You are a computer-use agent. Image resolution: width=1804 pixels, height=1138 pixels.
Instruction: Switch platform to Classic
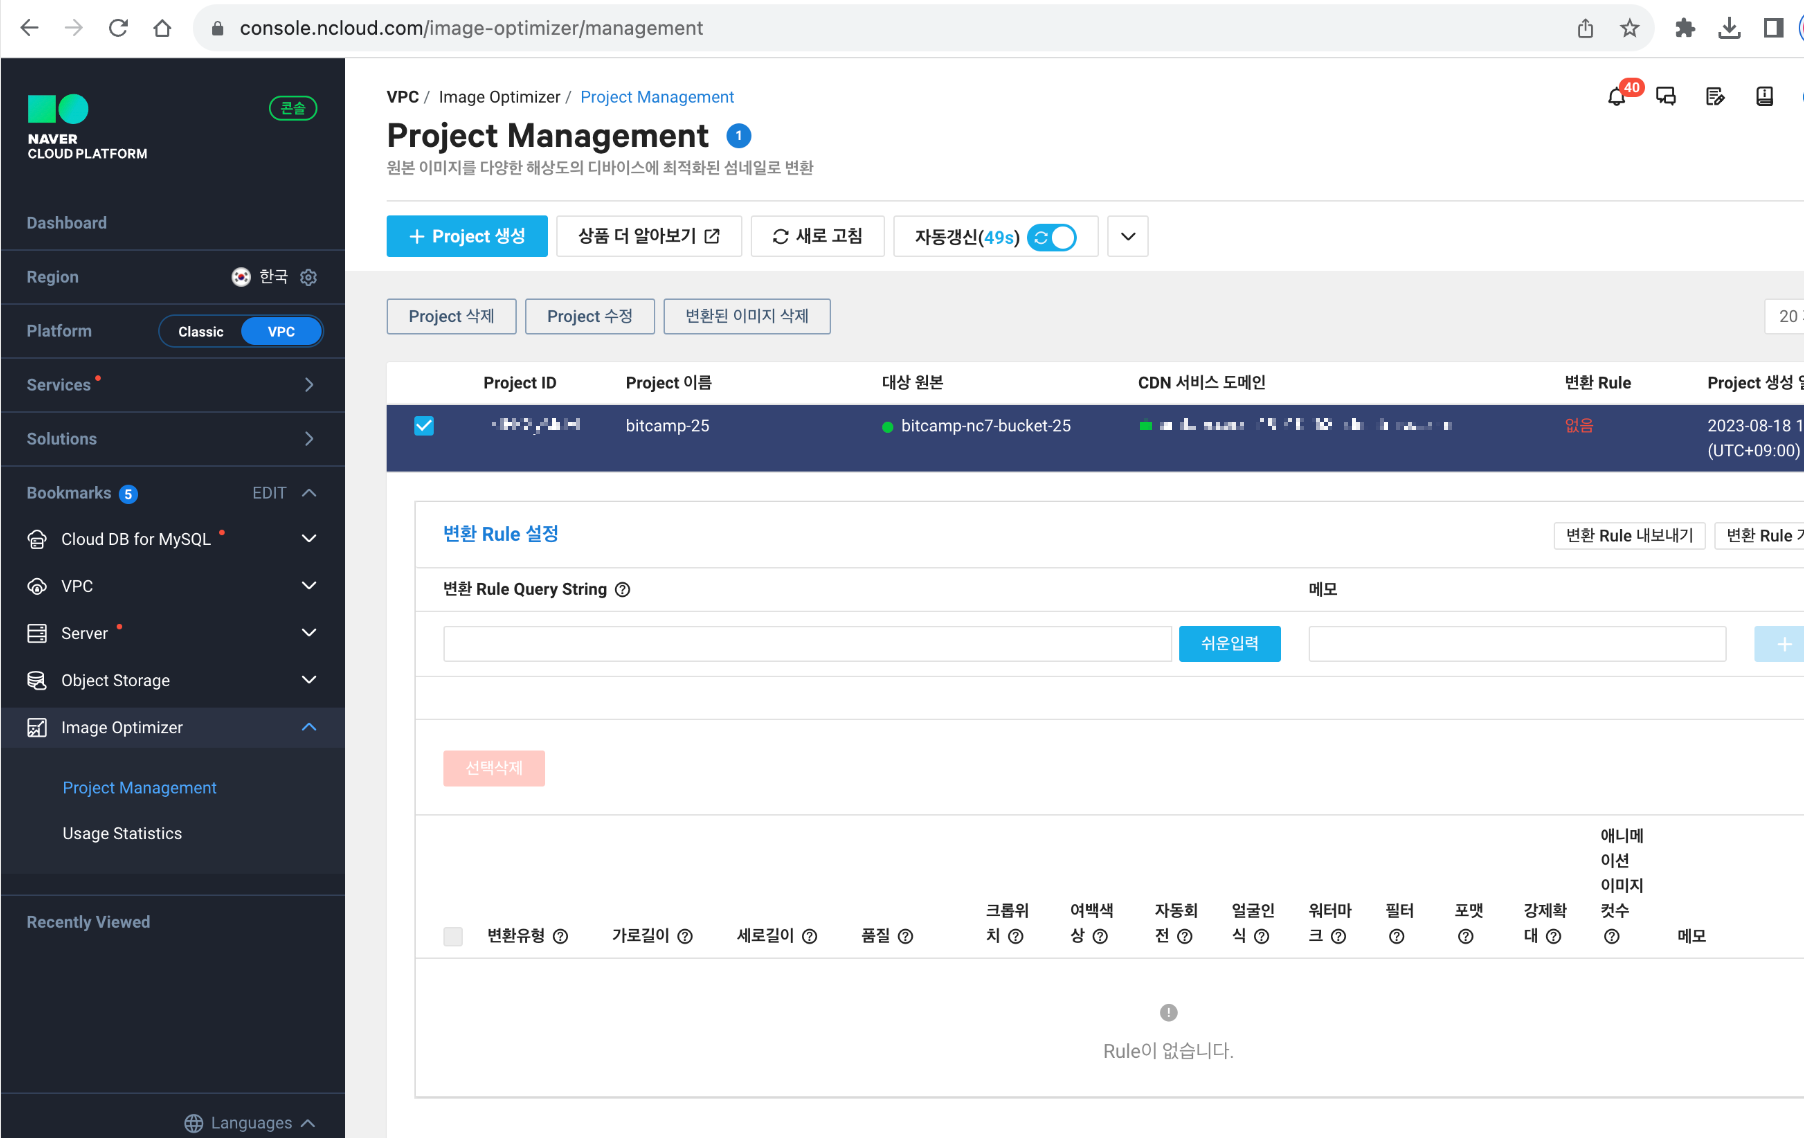201,331
